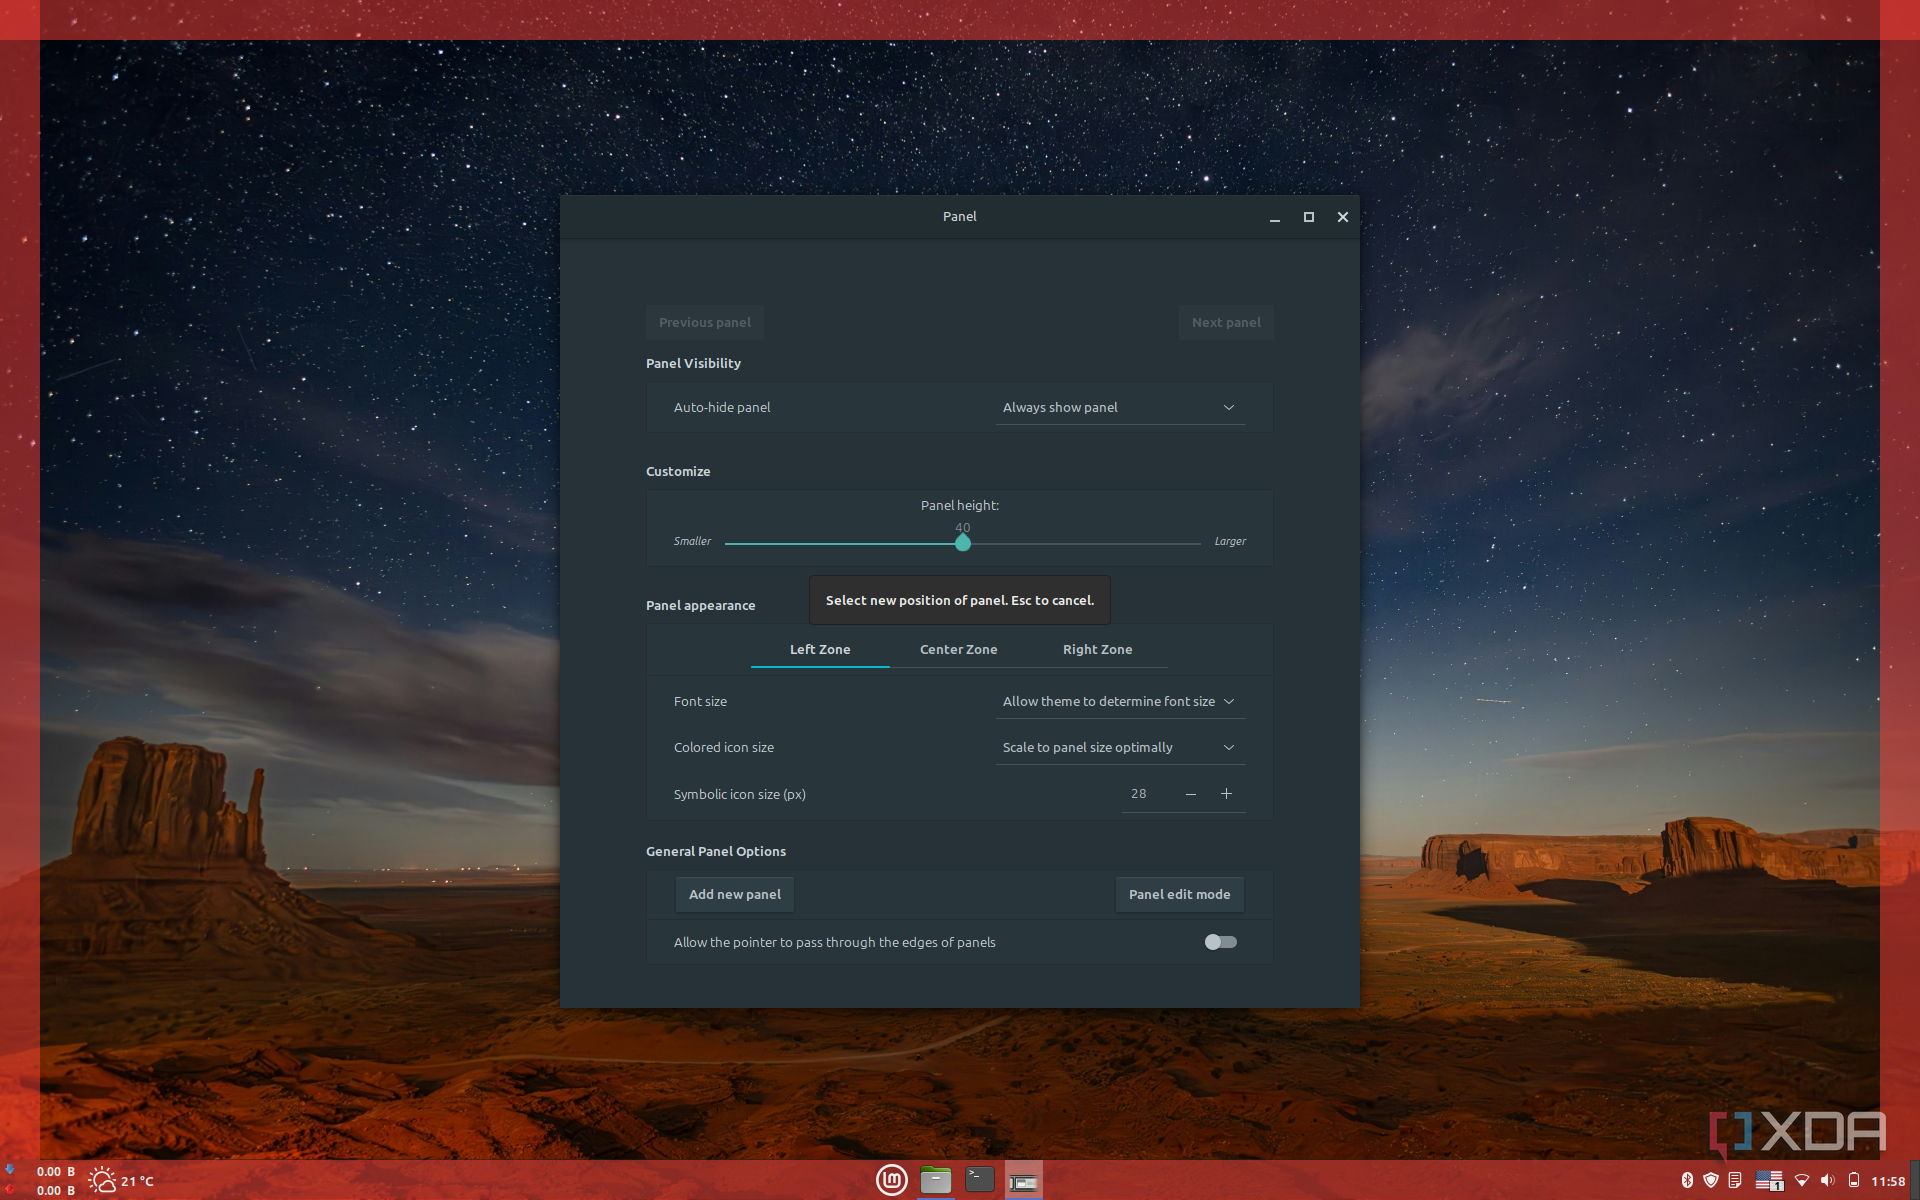Increase symbolic icon size with plus
The image size is (1920, 1200).
(1226, 793)
